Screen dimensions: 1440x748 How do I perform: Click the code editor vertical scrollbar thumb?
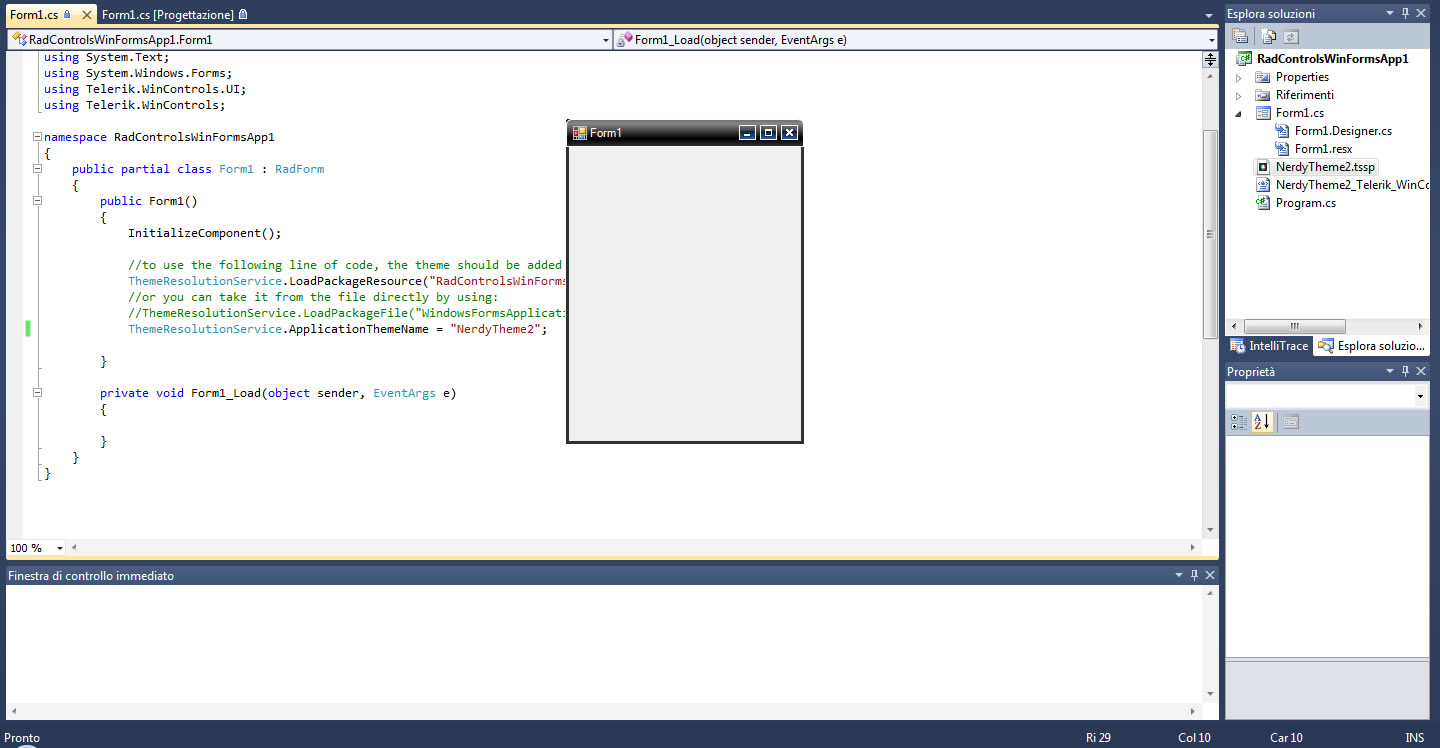[x=1210, y=233]
